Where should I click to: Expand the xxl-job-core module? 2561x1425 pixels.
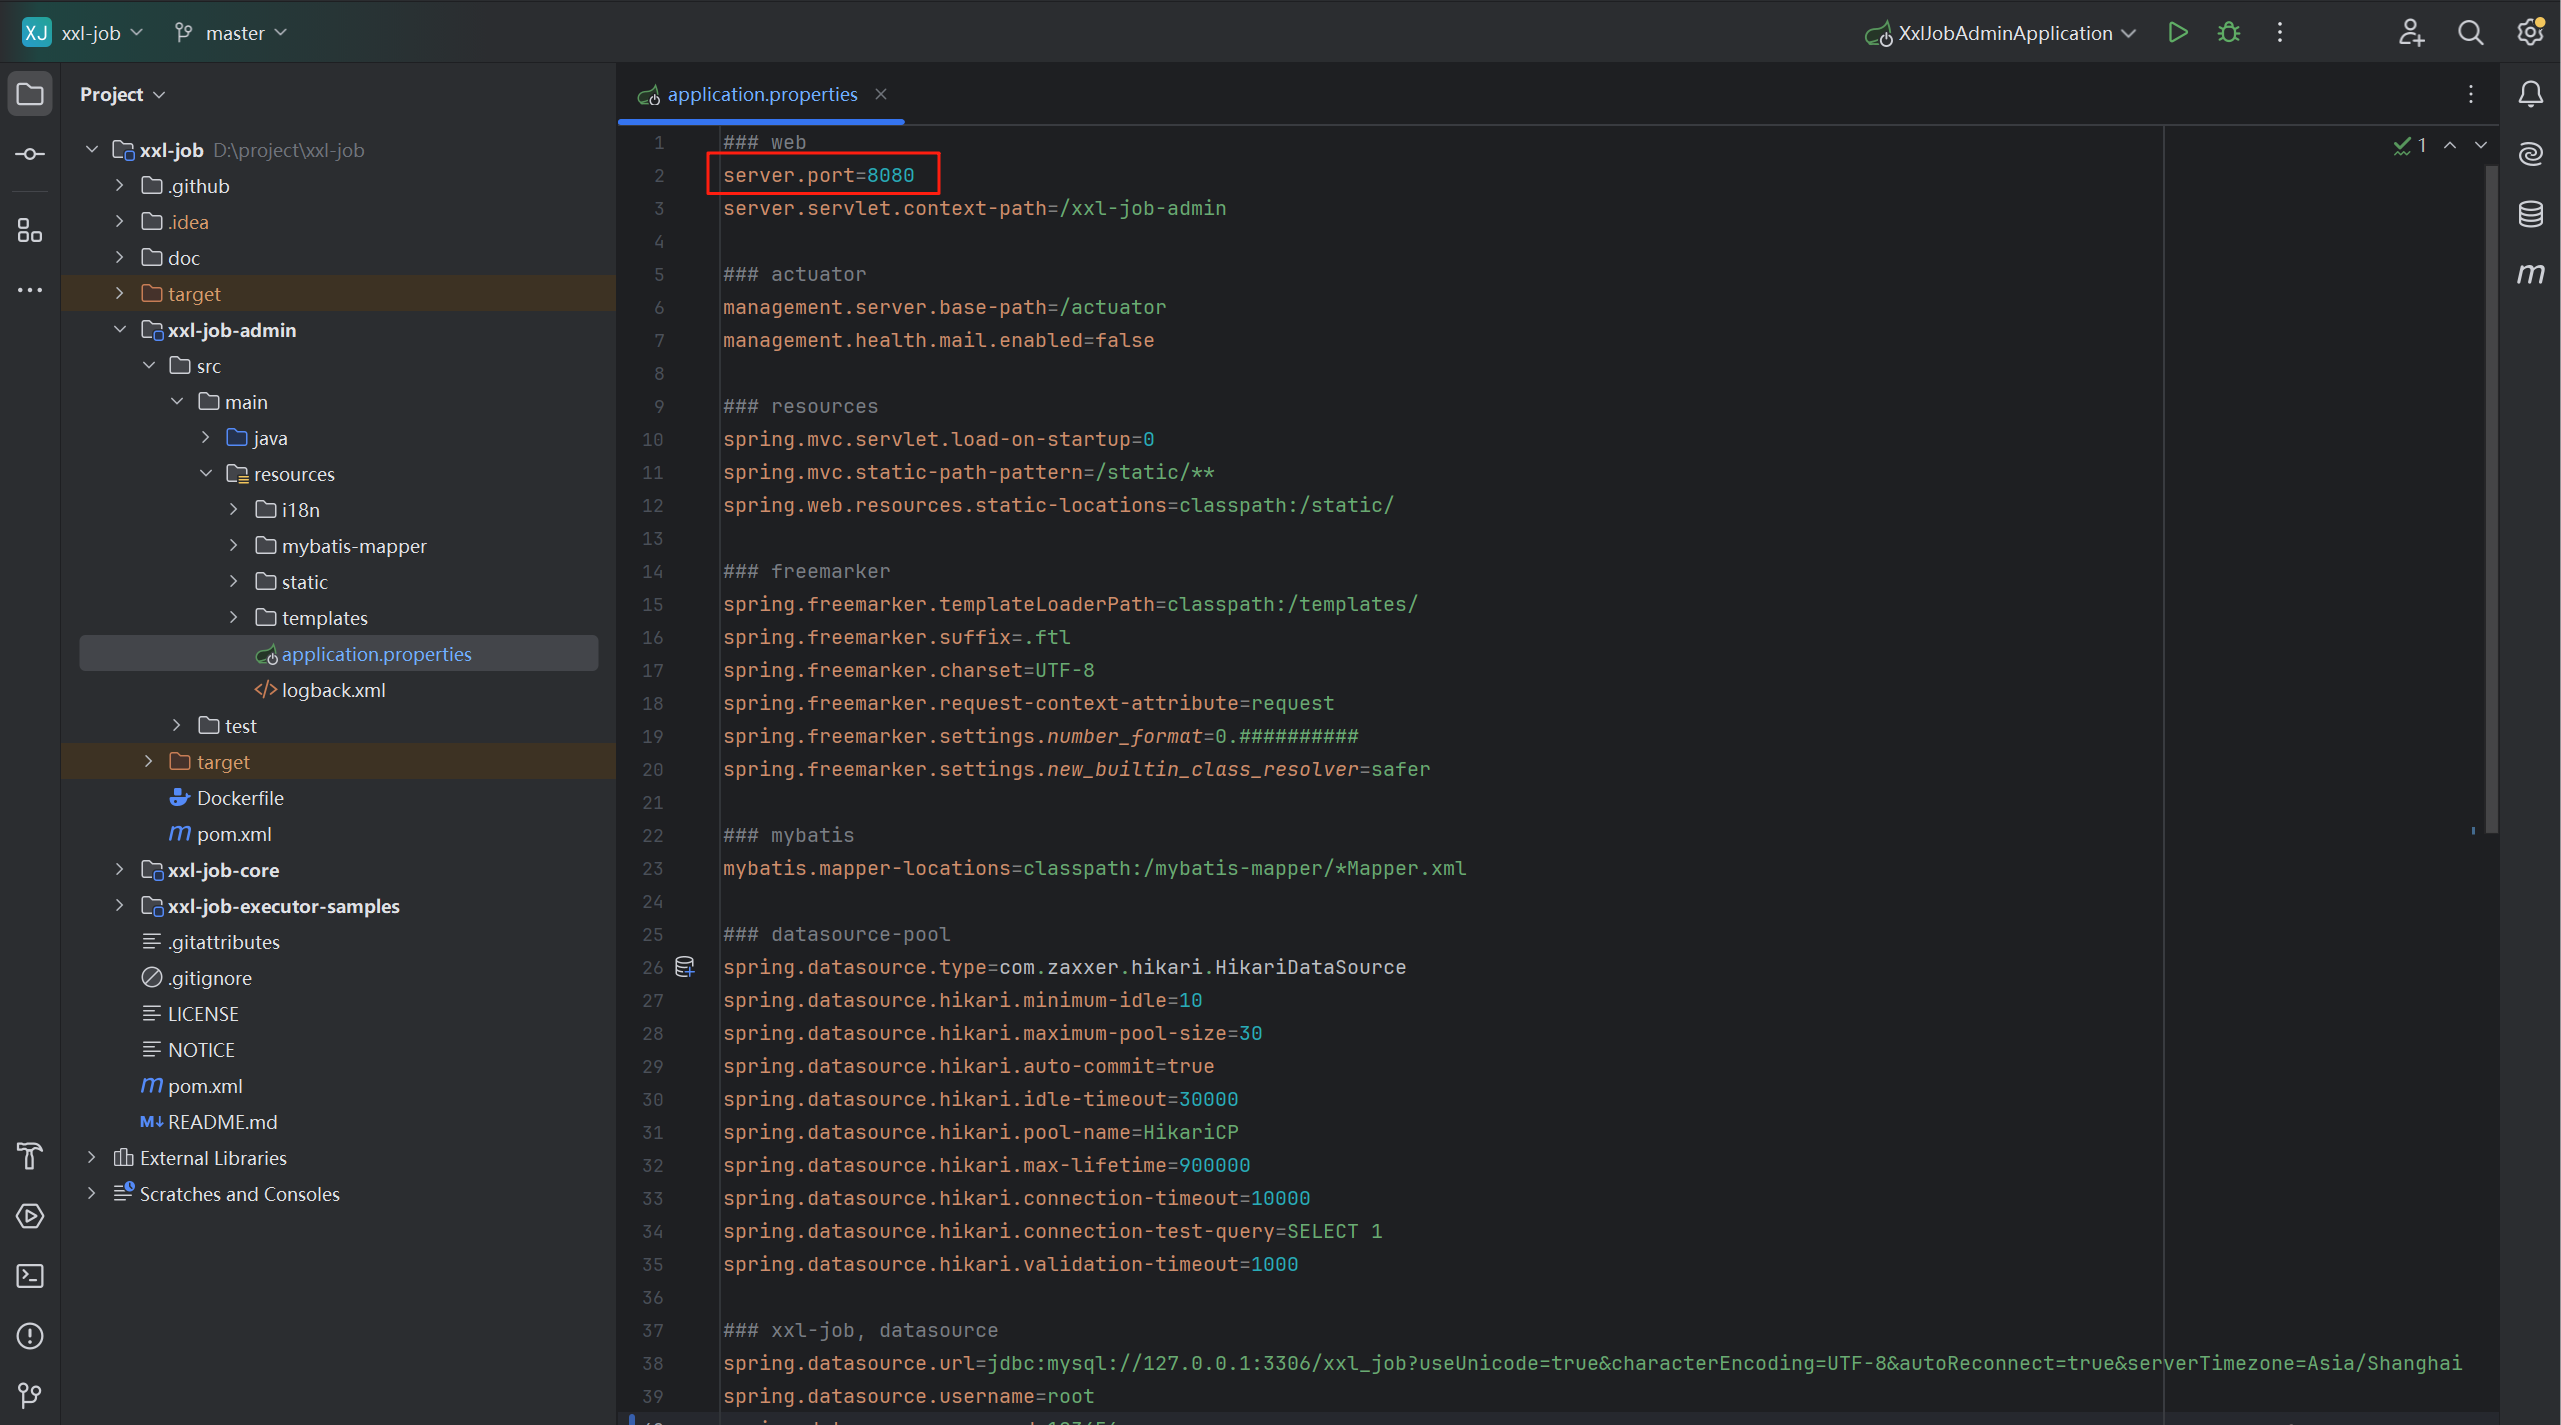point(120,870)
